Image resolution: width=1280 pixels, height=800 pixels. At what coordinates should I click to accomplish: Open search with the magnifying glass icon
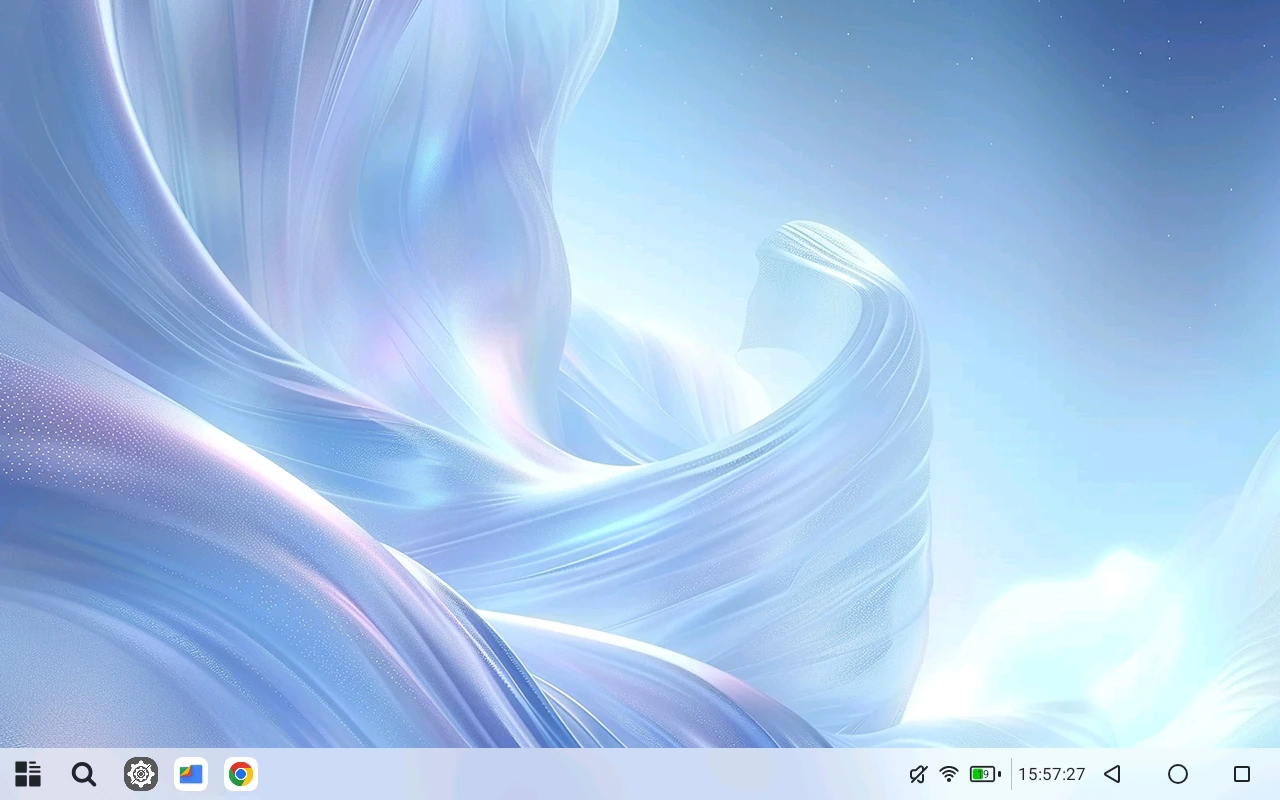(x=84, y=774)
